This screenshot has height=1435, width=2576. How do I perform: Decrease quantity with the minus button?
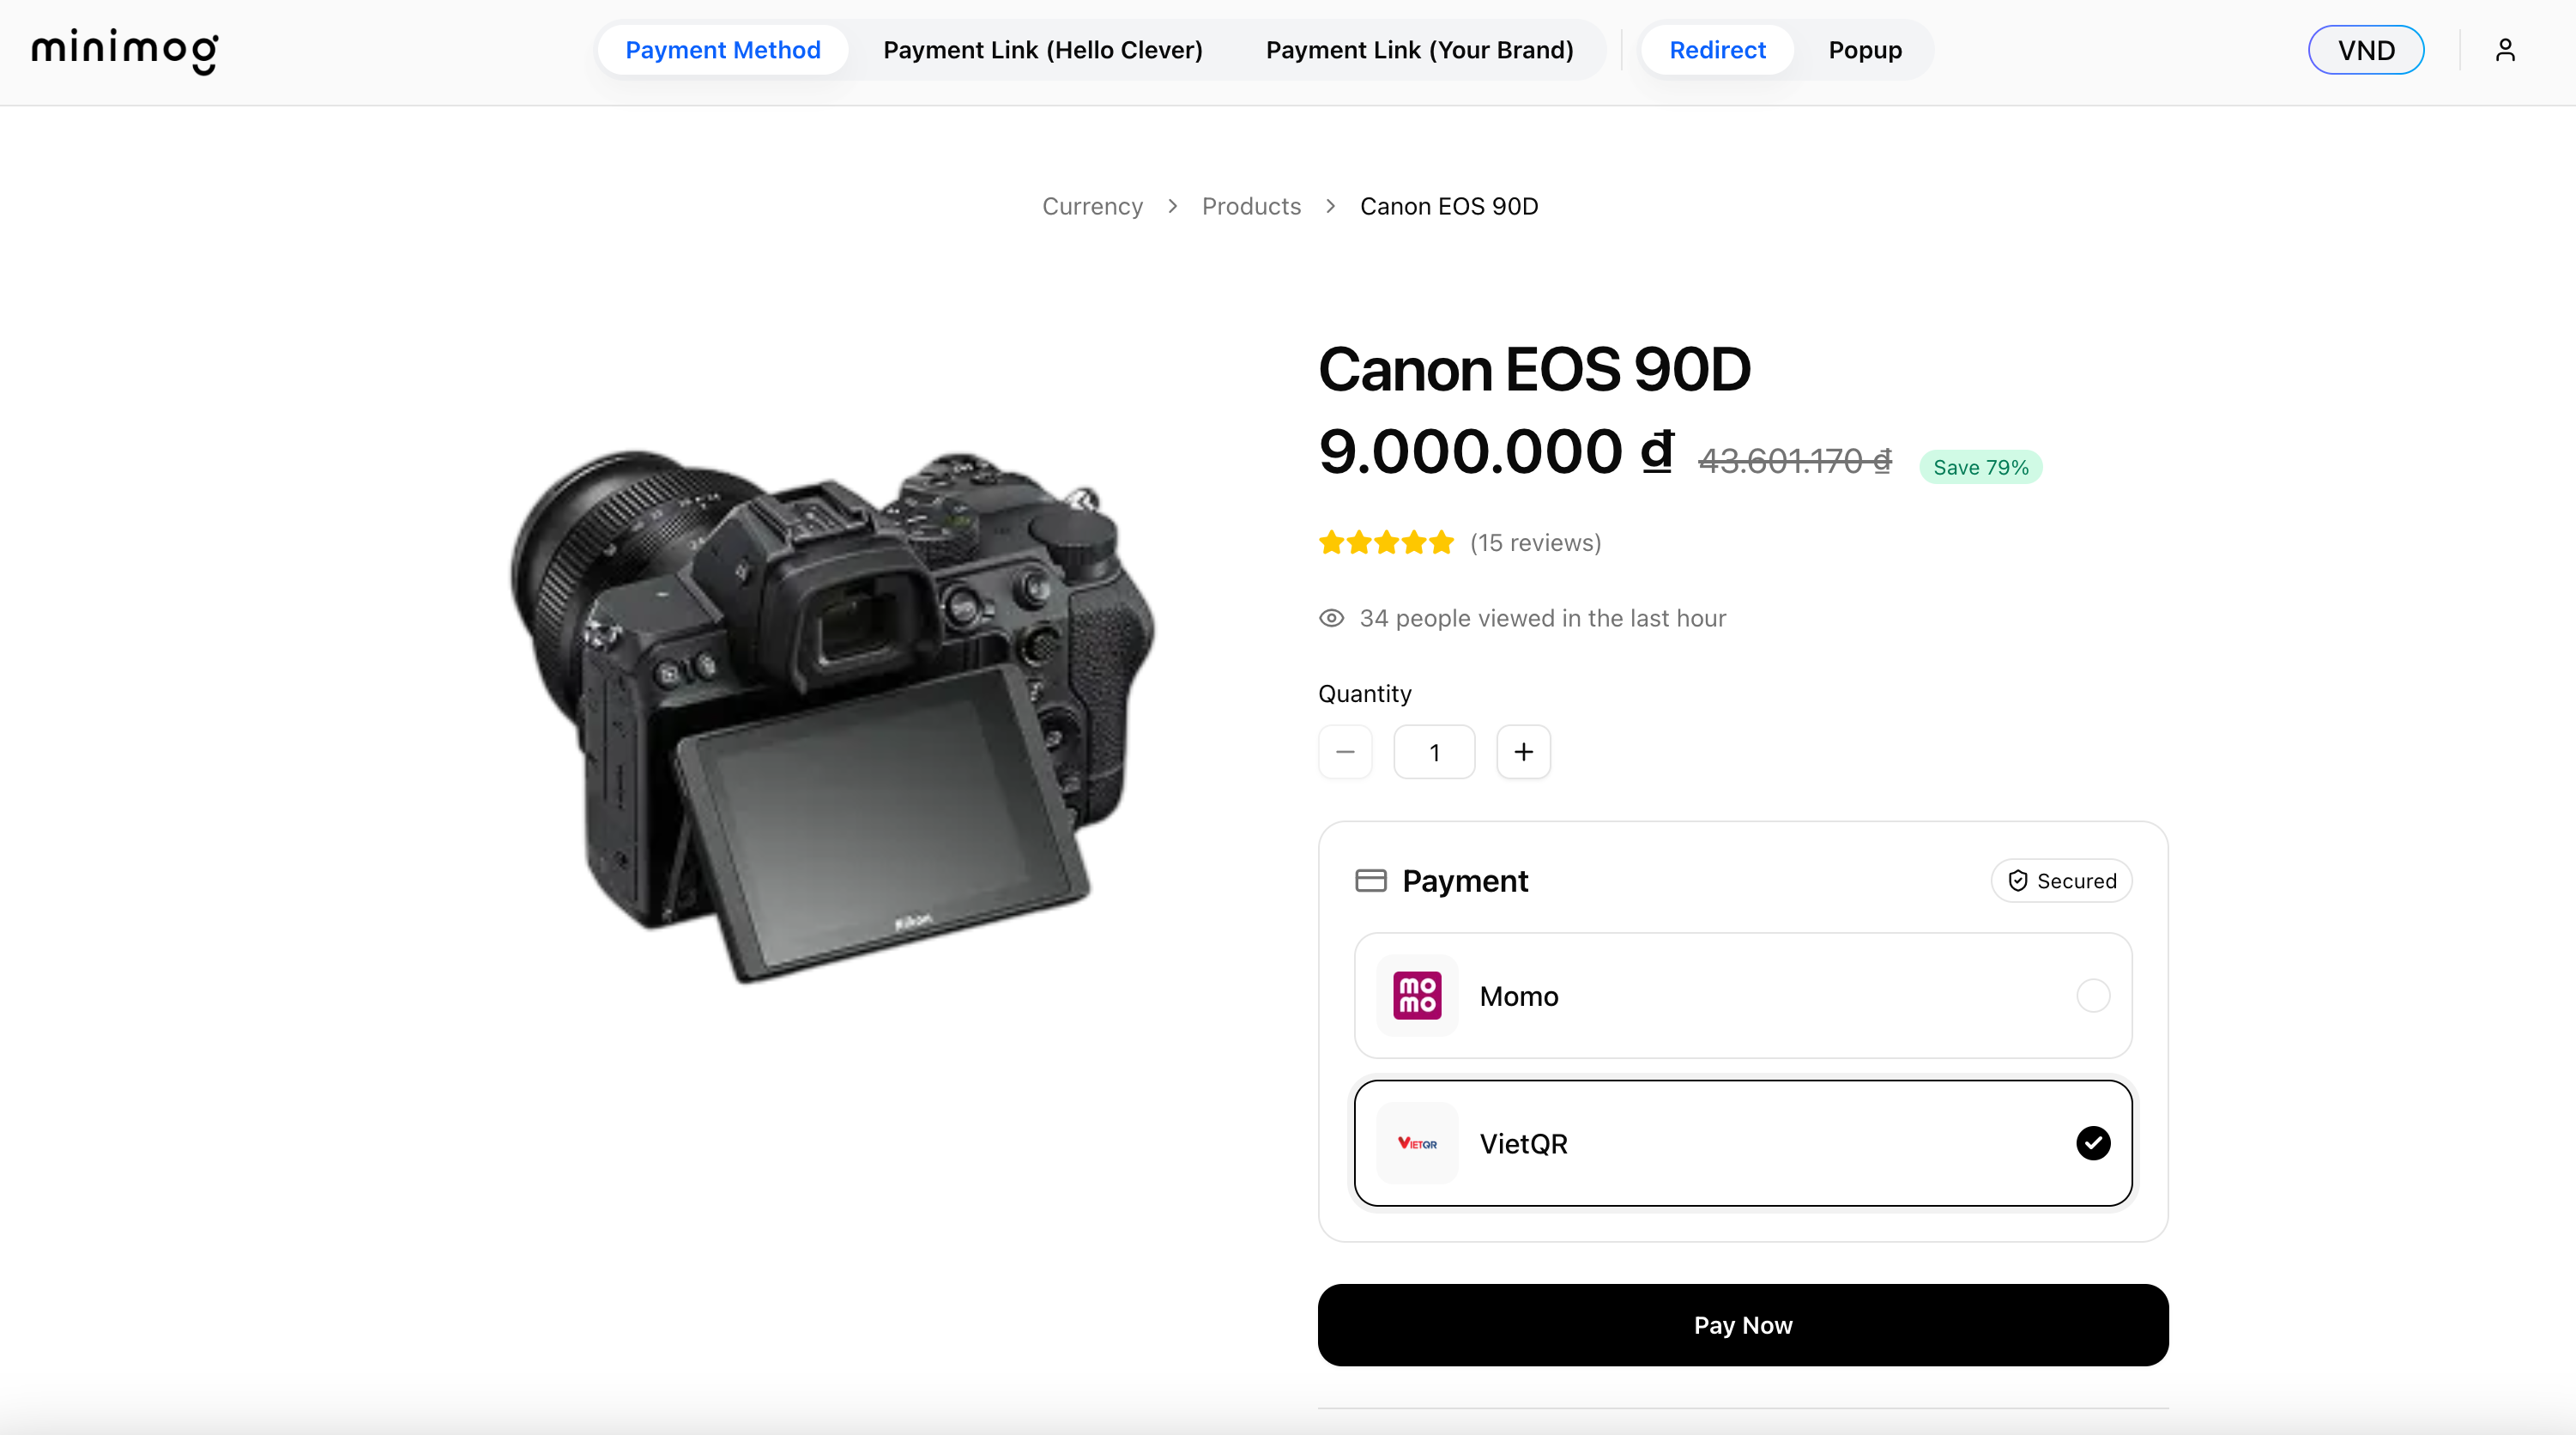tap(1345, 751)
